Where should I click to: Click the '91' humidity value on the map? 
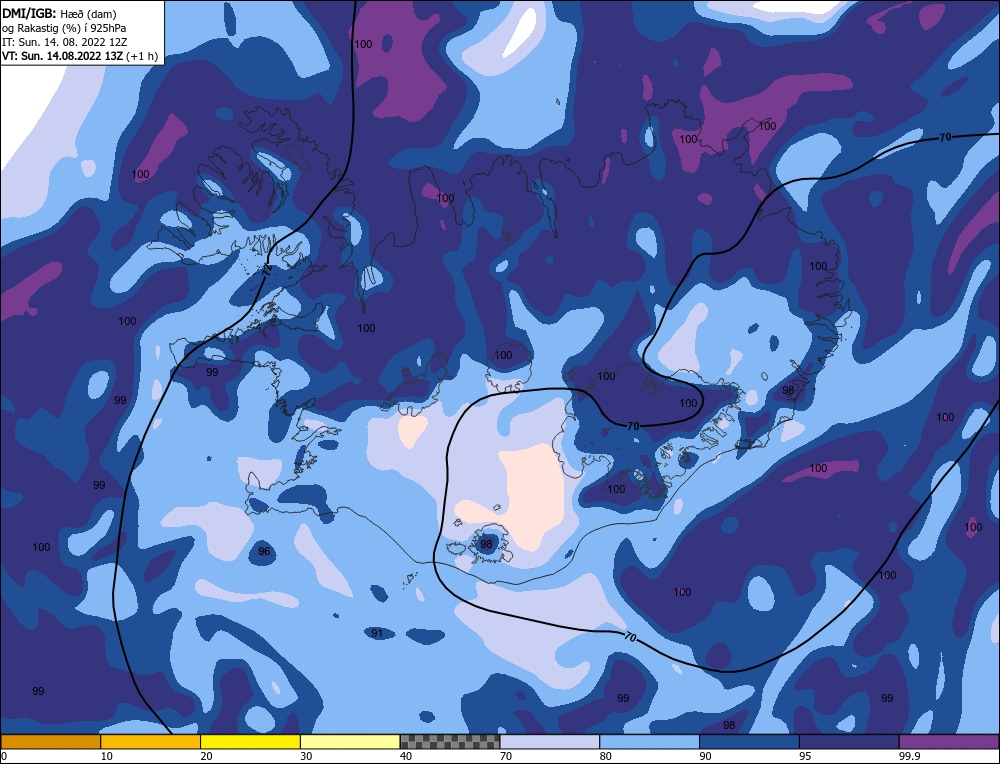(377, 633)
